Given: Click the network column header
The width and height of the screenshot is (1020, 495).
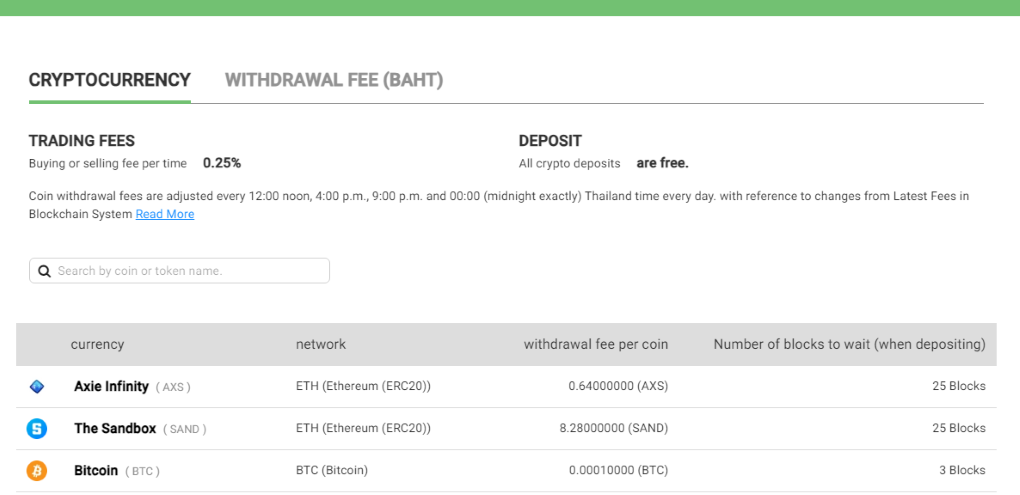Looking at the screenshot, I should click(x=321, y=344).
